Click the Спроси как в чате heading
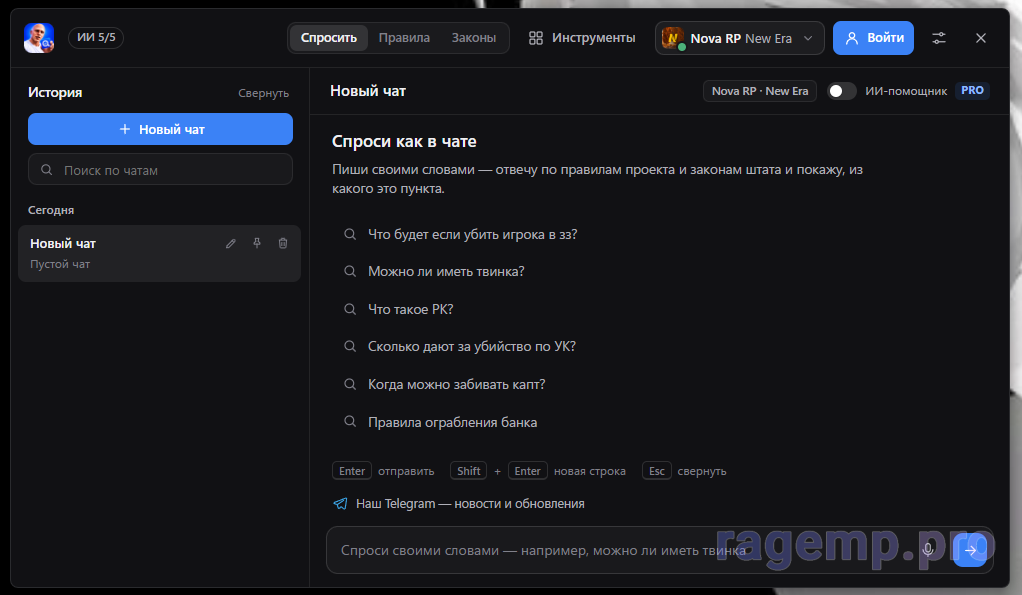 [404, 141]
